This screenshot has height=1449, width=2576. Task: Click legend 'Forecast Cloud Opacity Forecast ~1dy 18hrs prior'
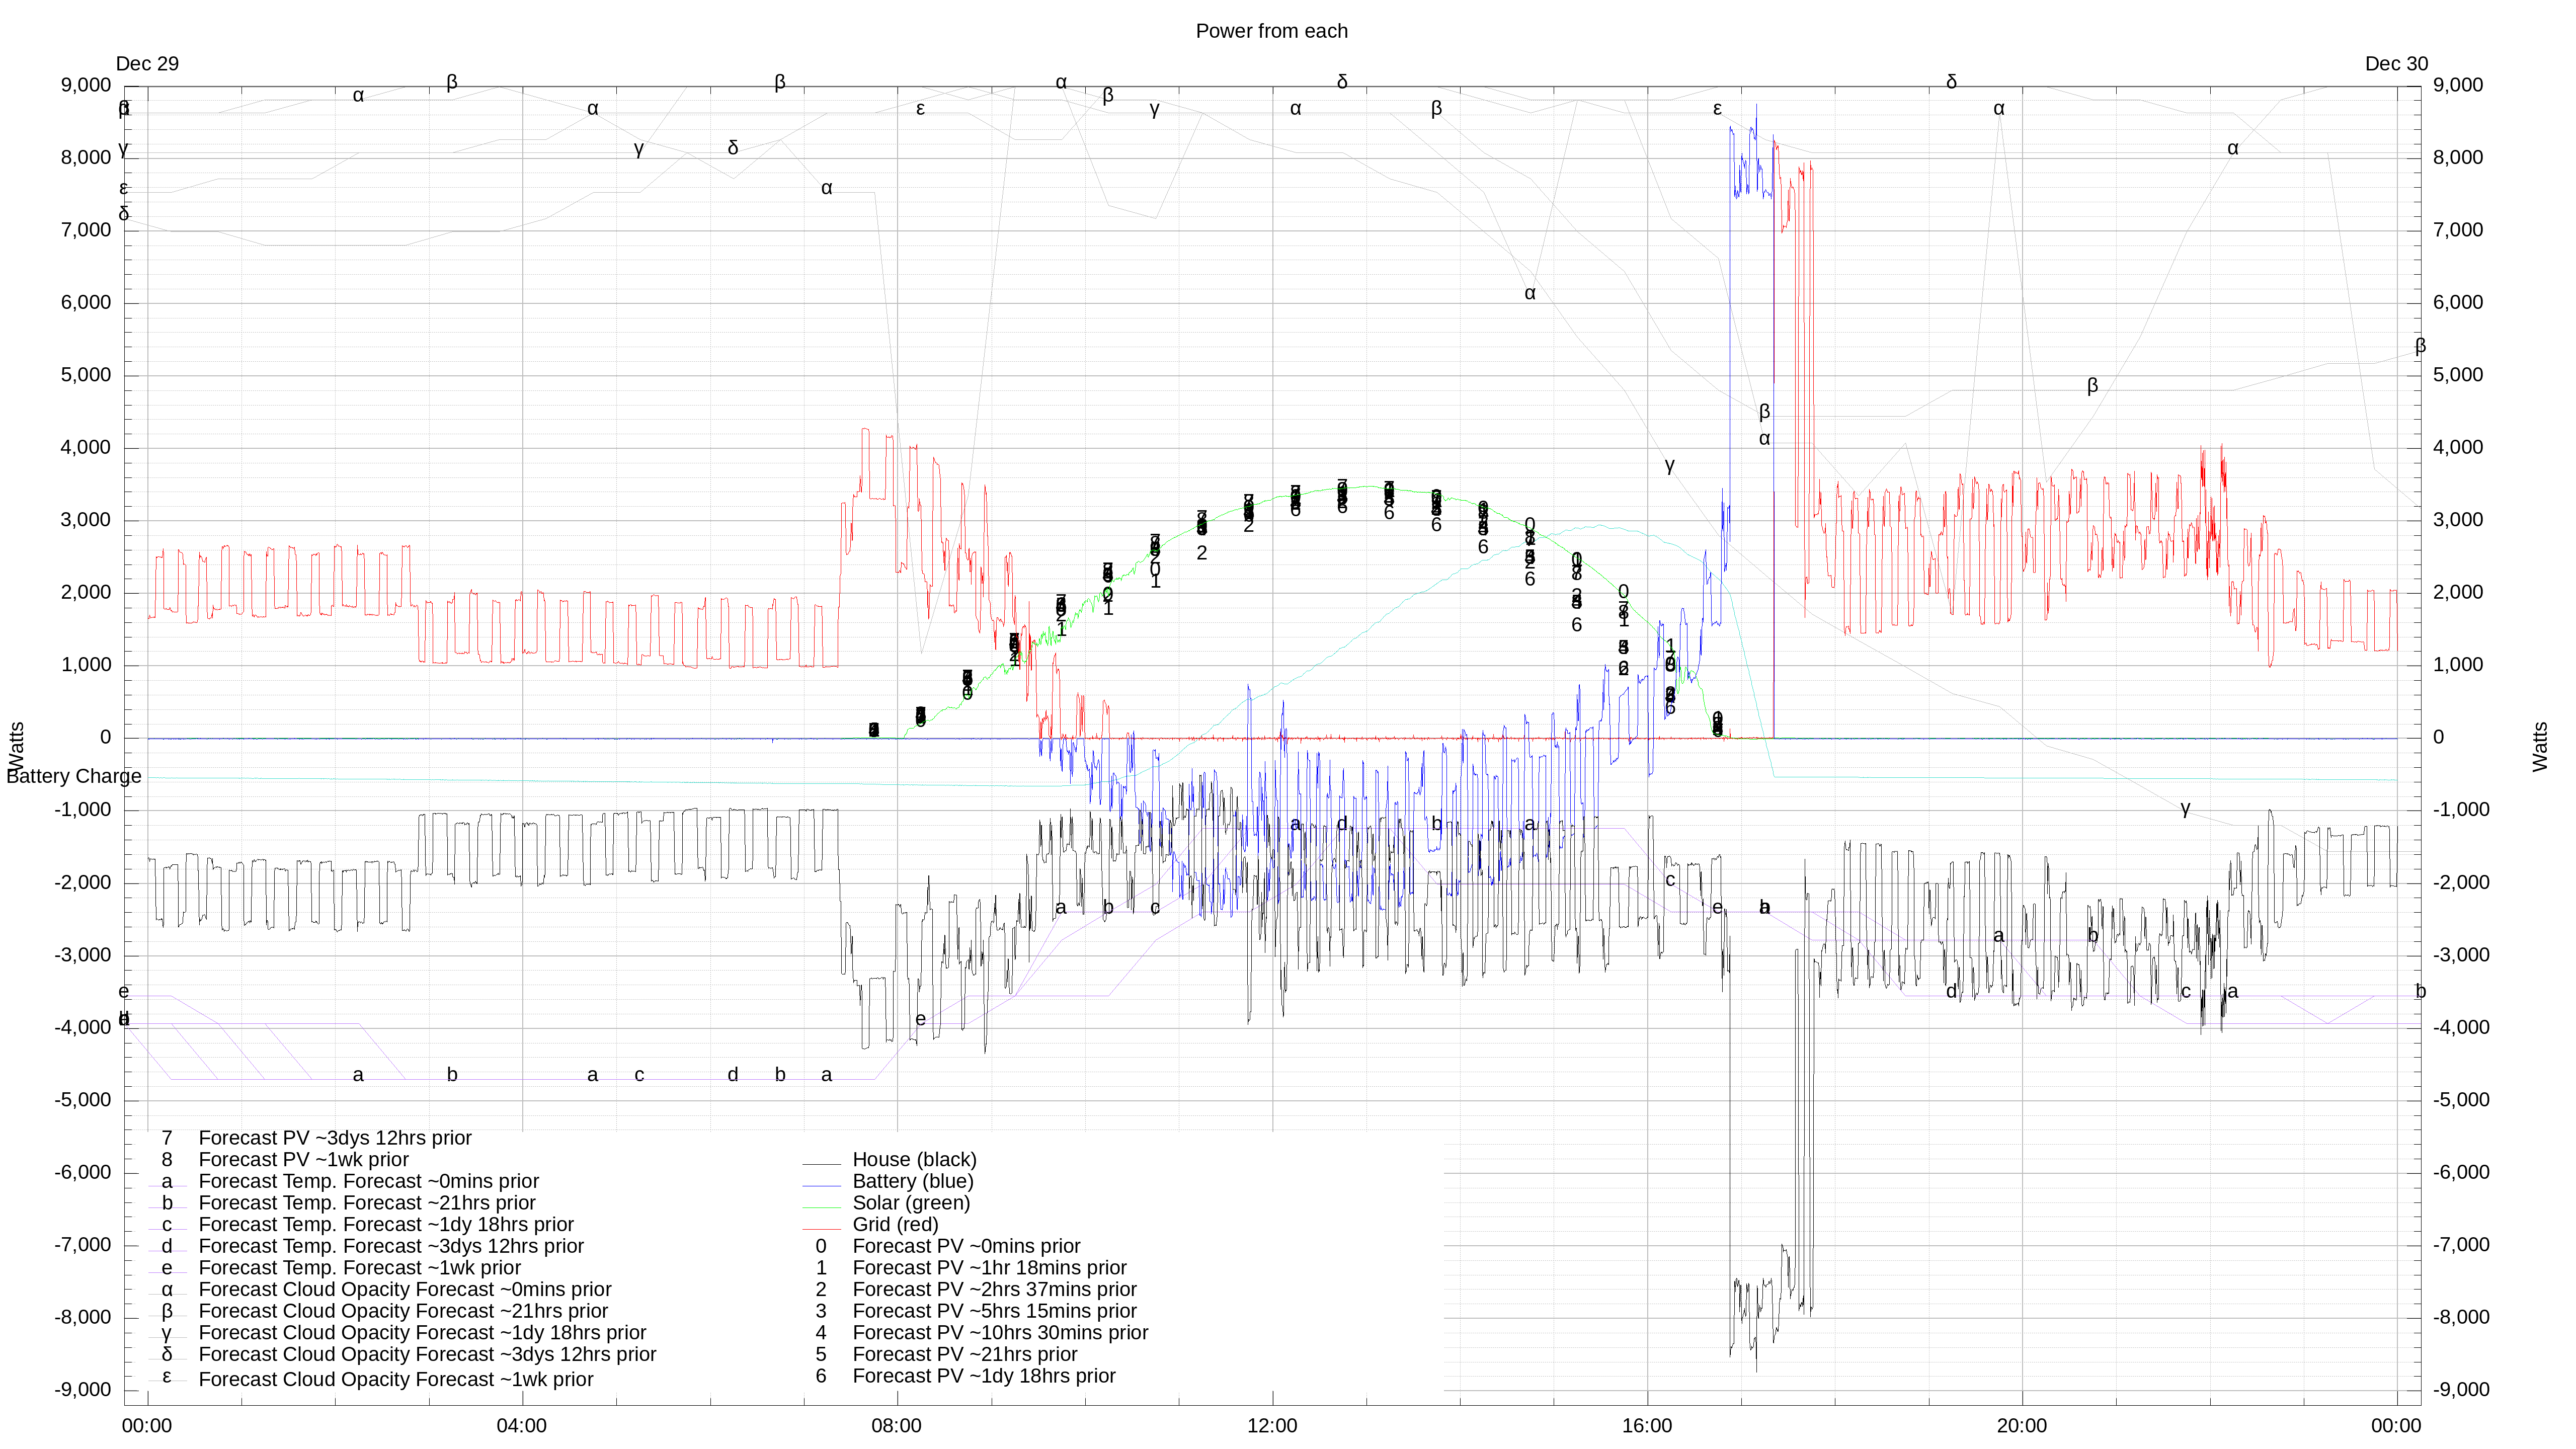coord(422,1333)
